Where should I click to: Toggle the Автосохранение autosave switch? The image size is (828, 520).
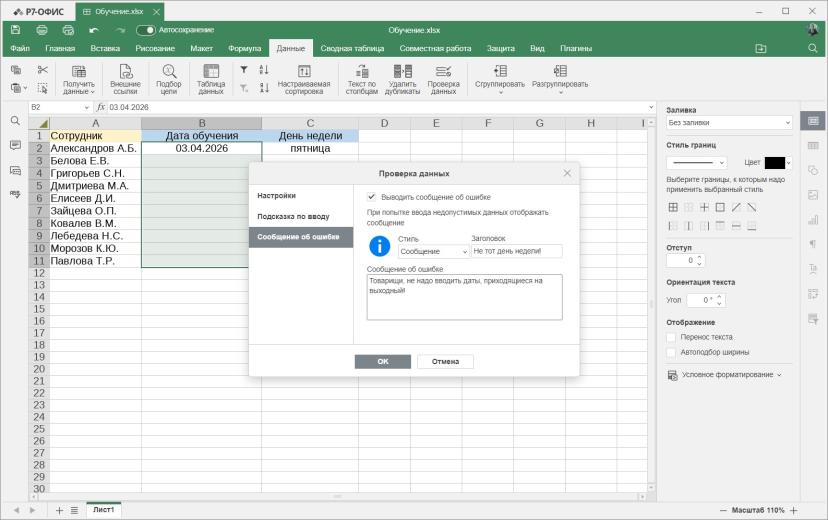coord(146,30)
